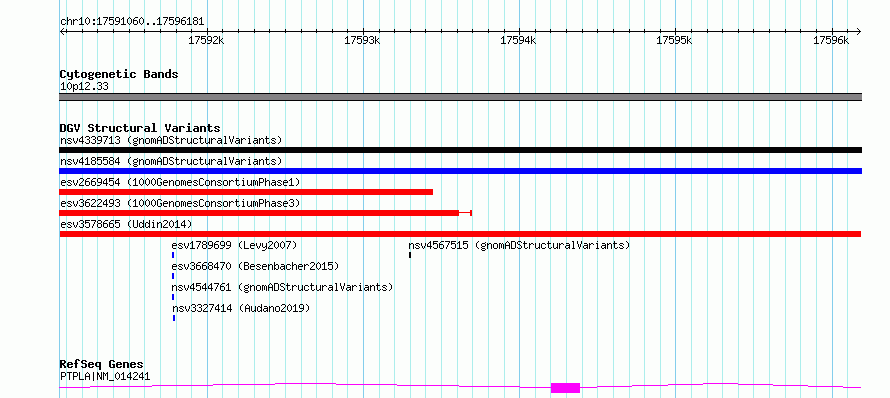Click the 17593k ruler label

(x=362, y=41)
